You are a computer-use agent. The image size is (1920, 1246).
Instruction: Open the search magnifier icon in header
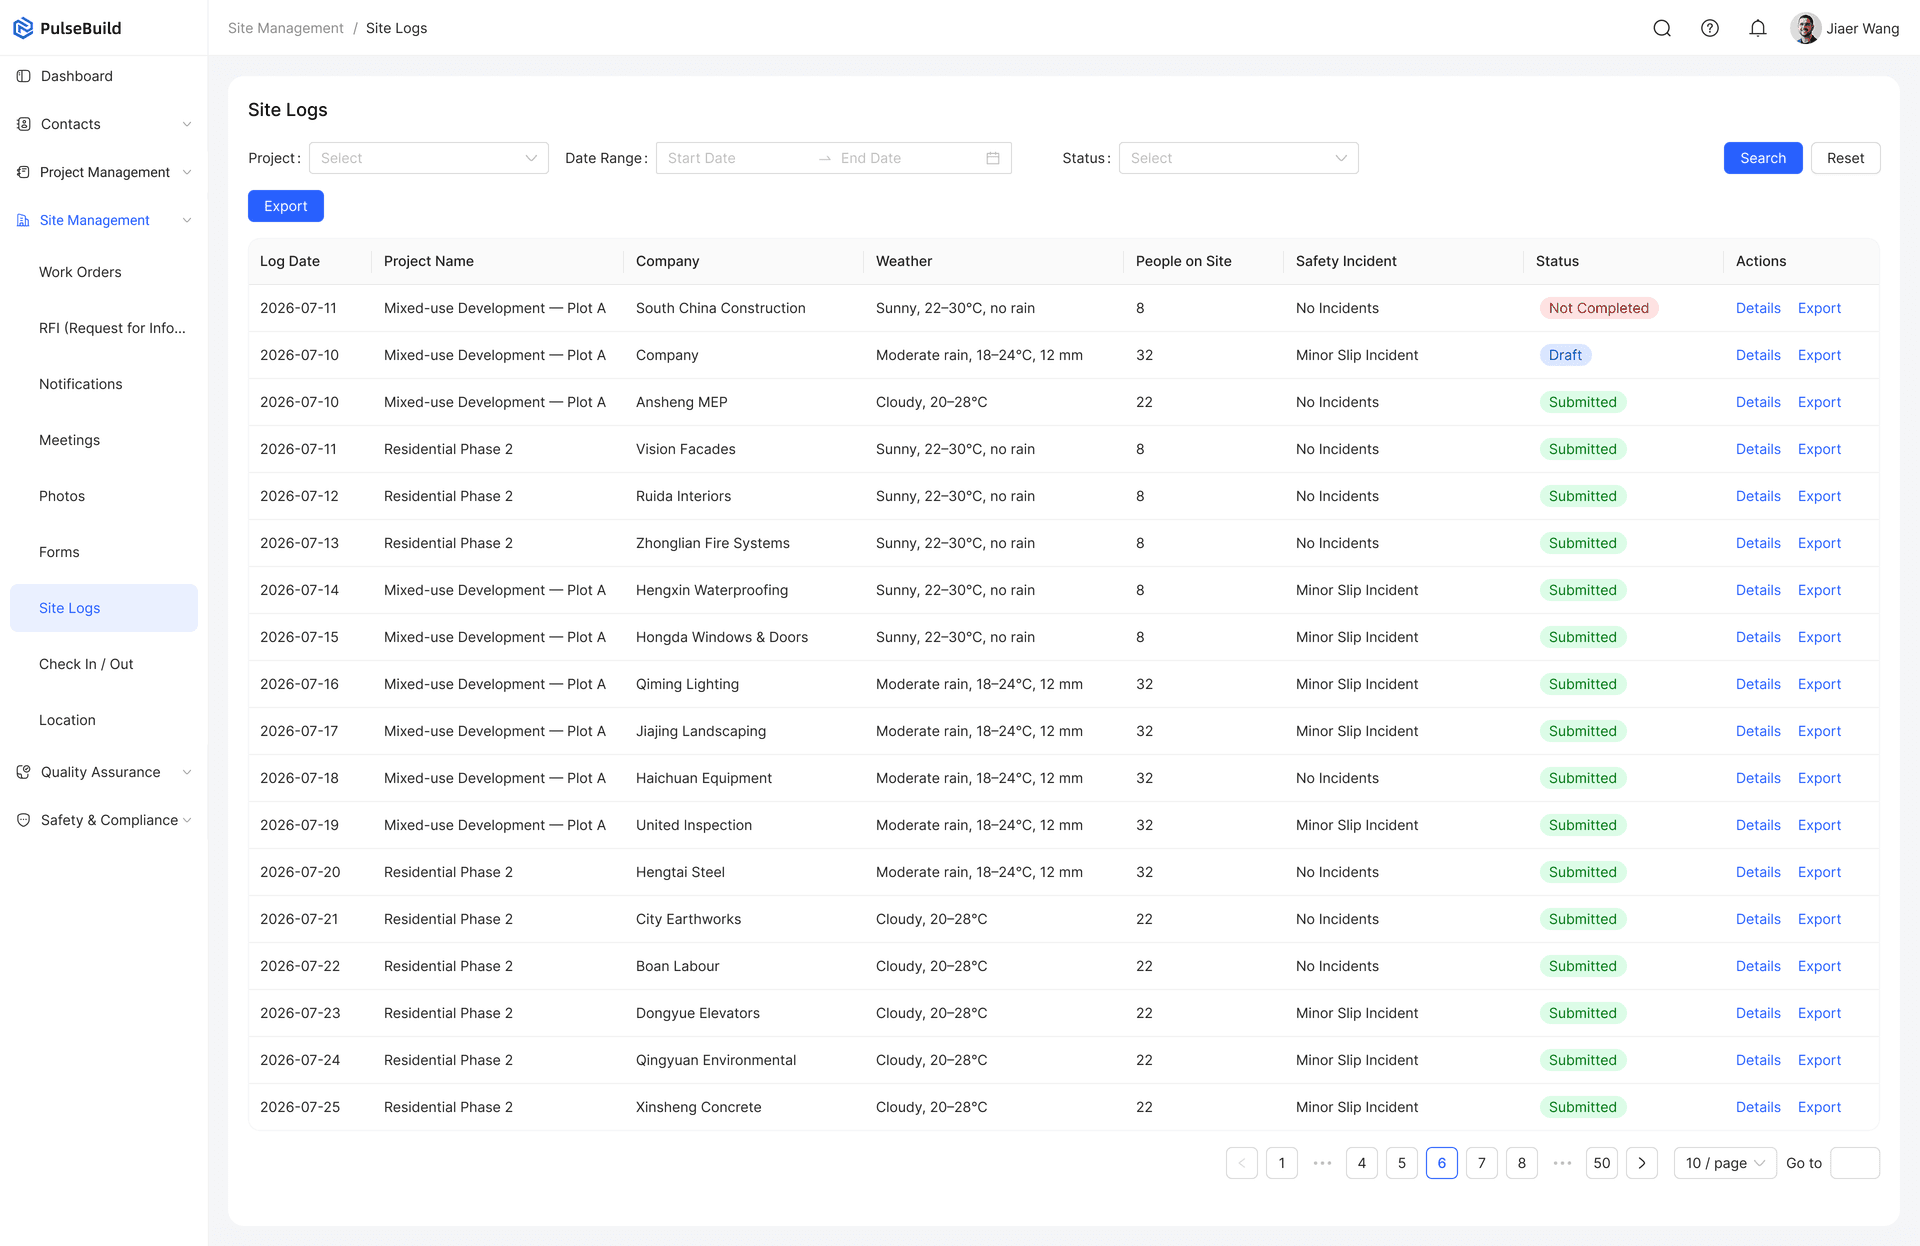point(1662,28)
